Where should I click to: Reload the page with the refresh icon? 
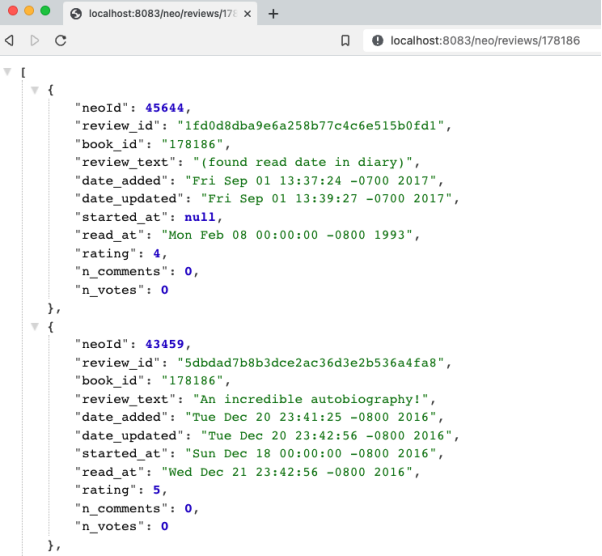pos(61,40)
